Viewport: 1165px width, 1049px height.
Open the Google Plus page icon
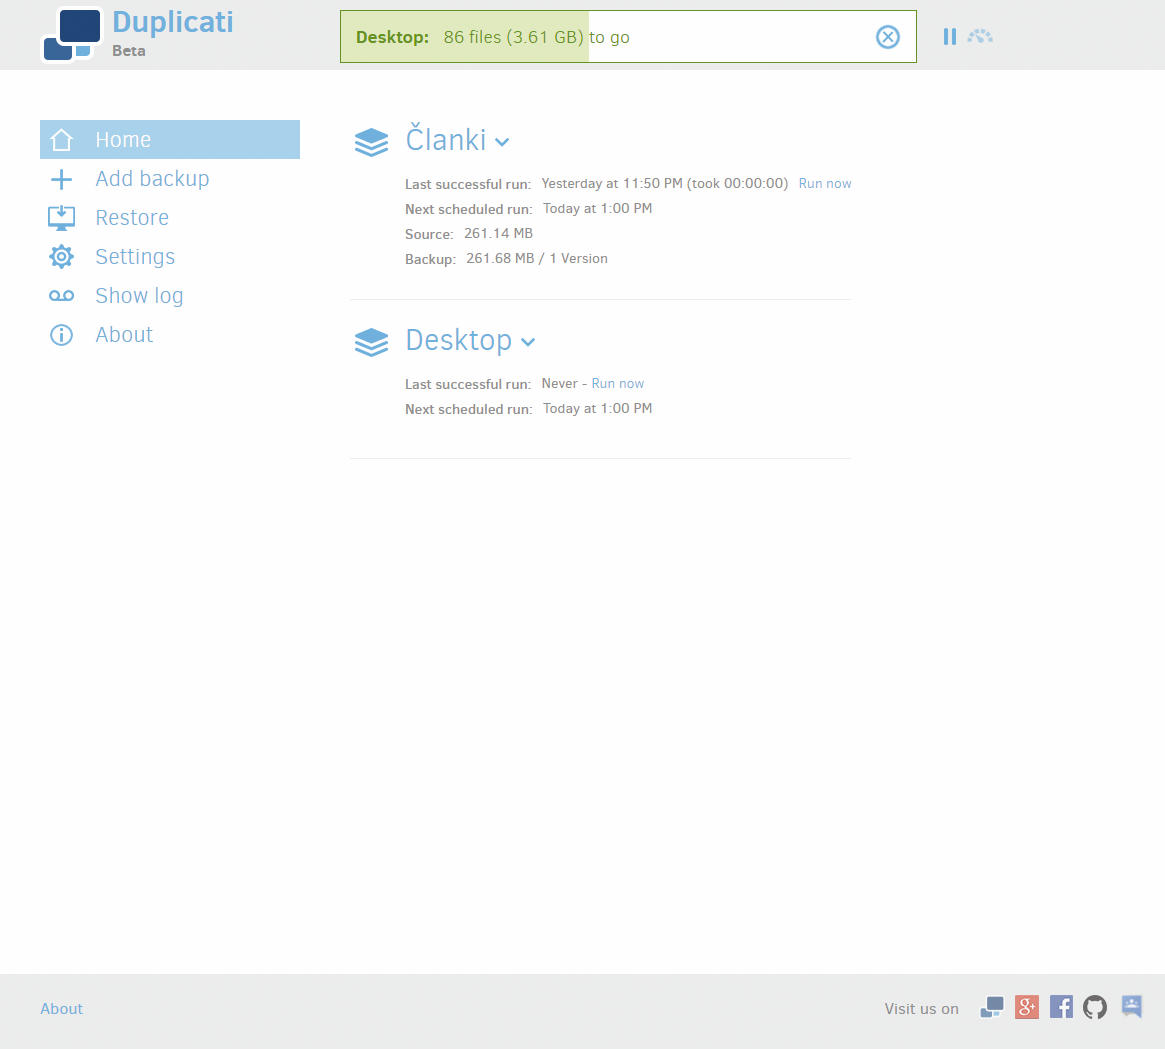(1027, 1007)
